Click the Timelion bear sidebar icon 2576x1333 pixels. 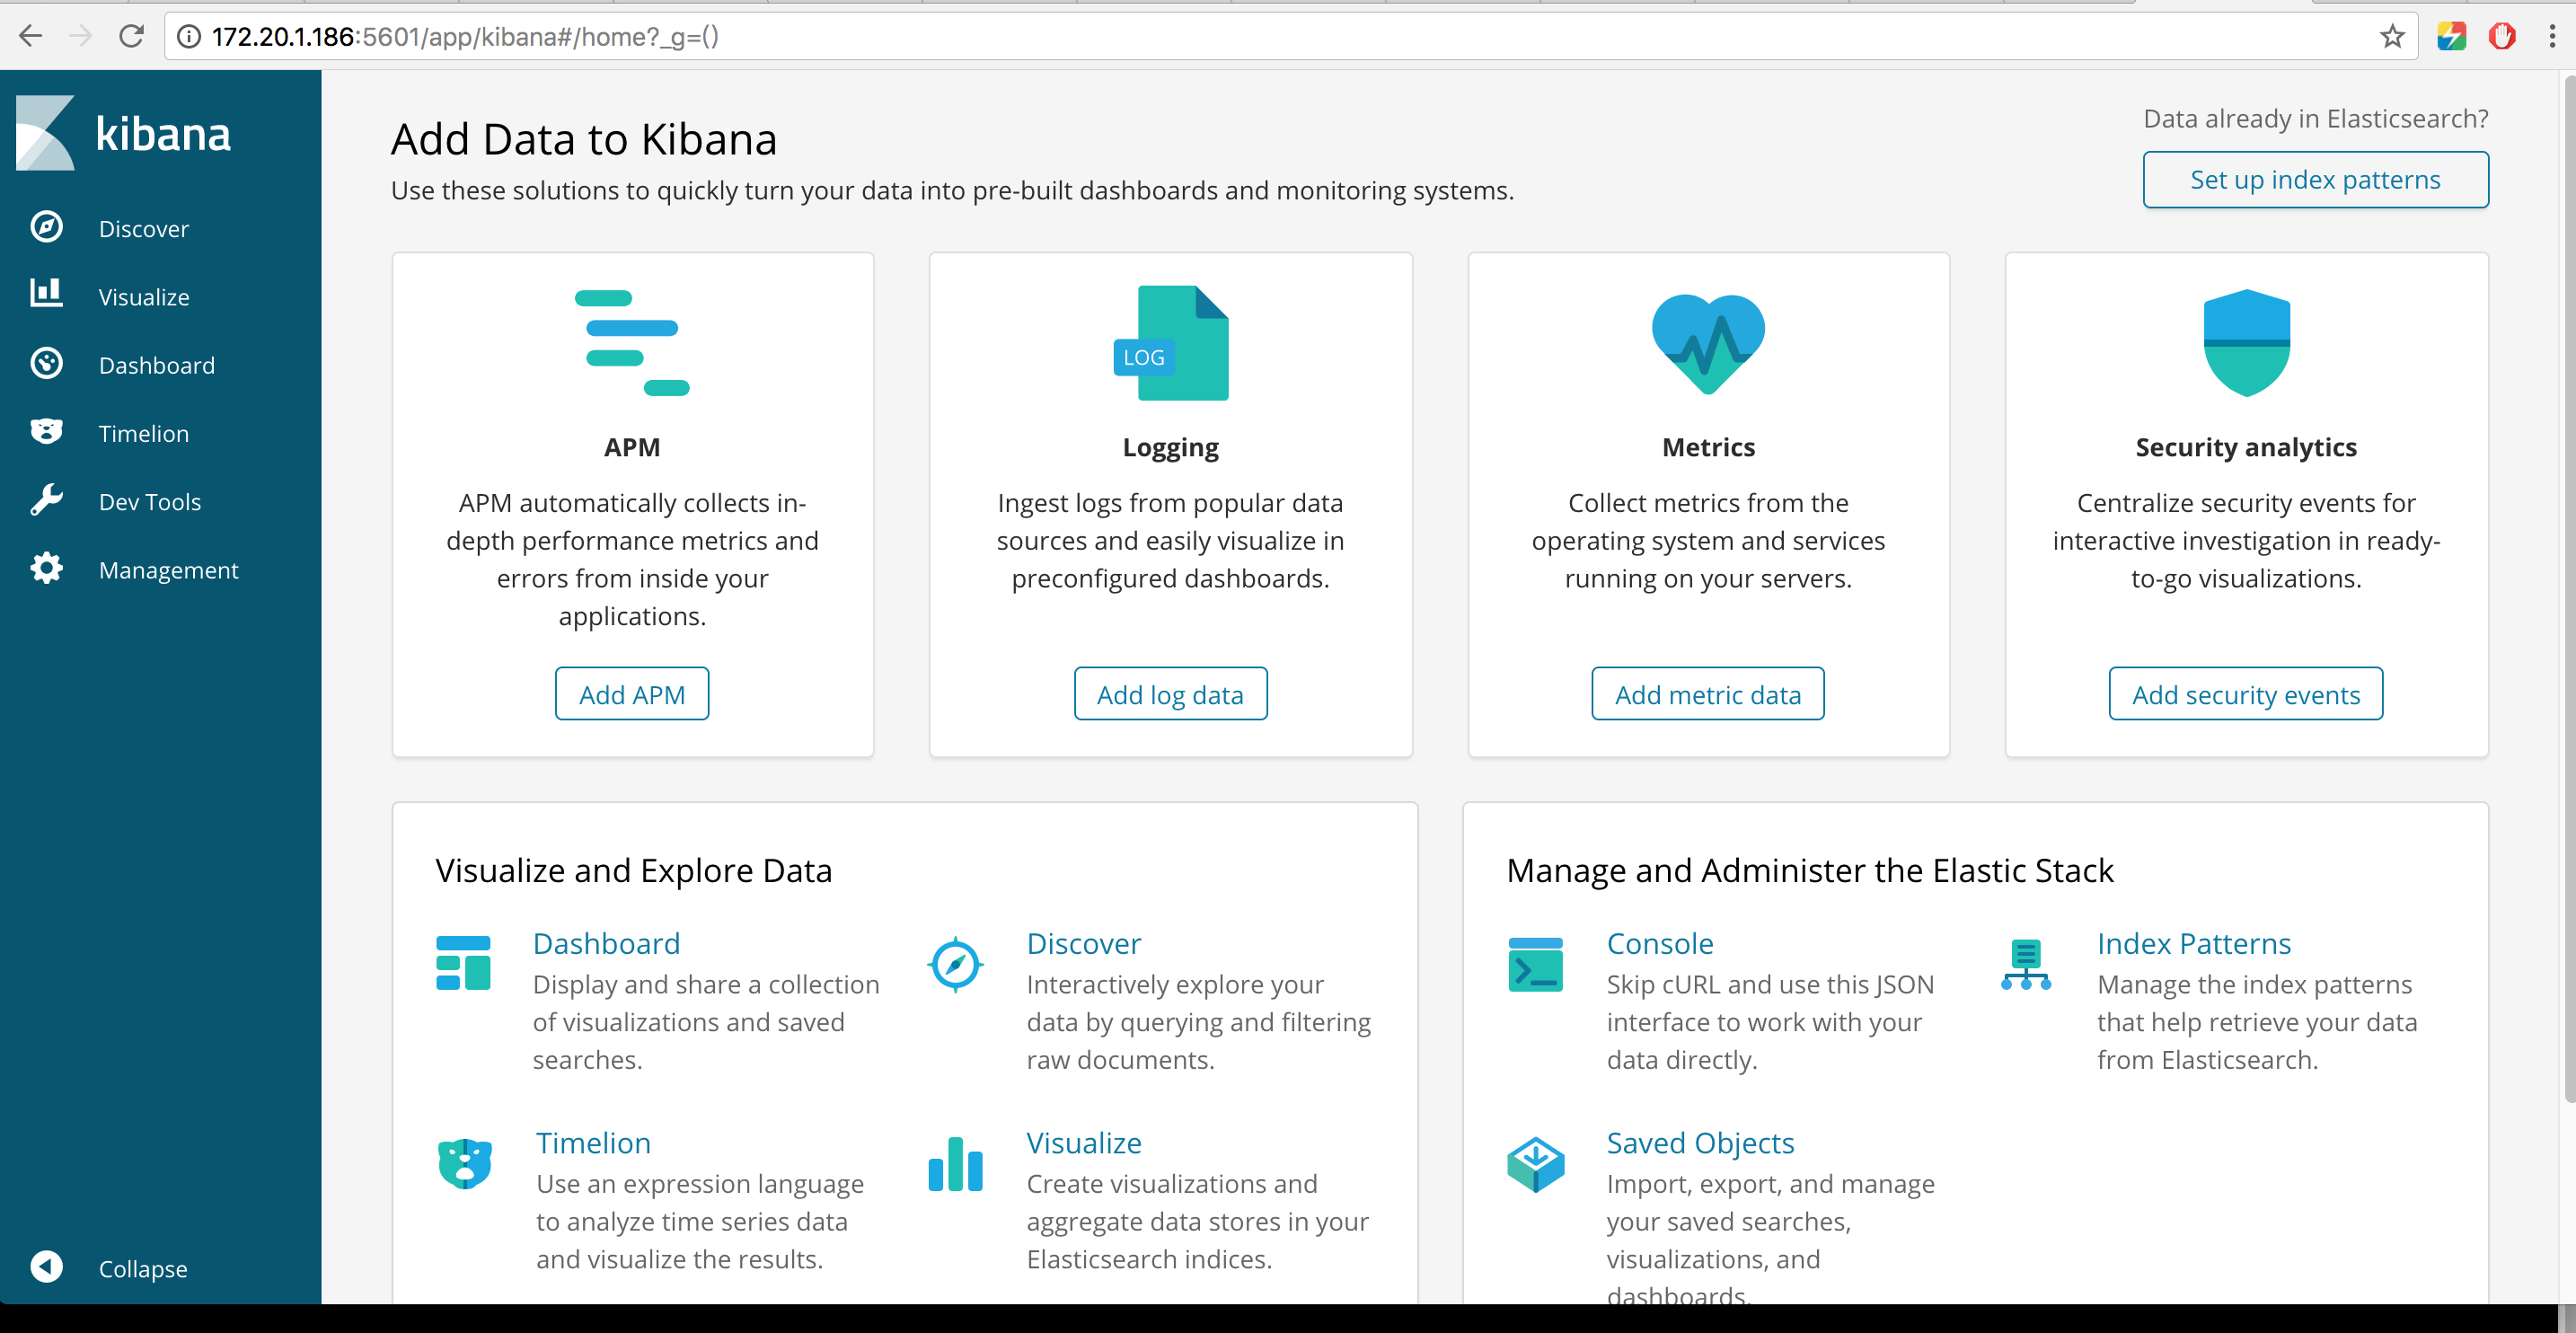[x=46, y=432]
